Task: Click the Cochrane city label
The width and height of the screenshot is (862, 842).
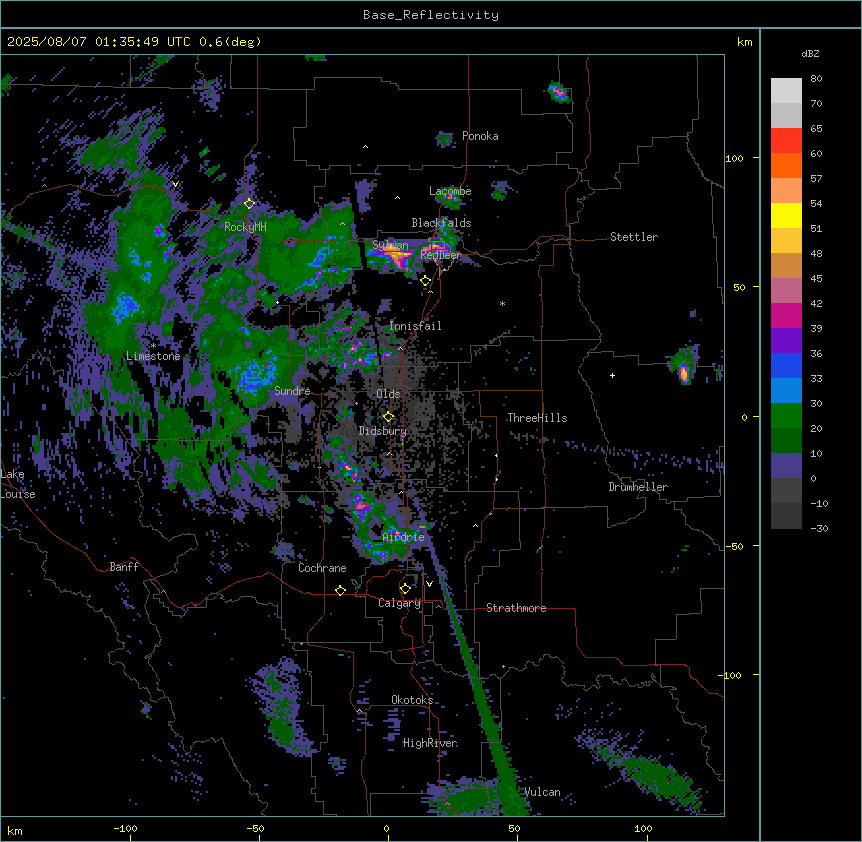Action: (322, 568)
